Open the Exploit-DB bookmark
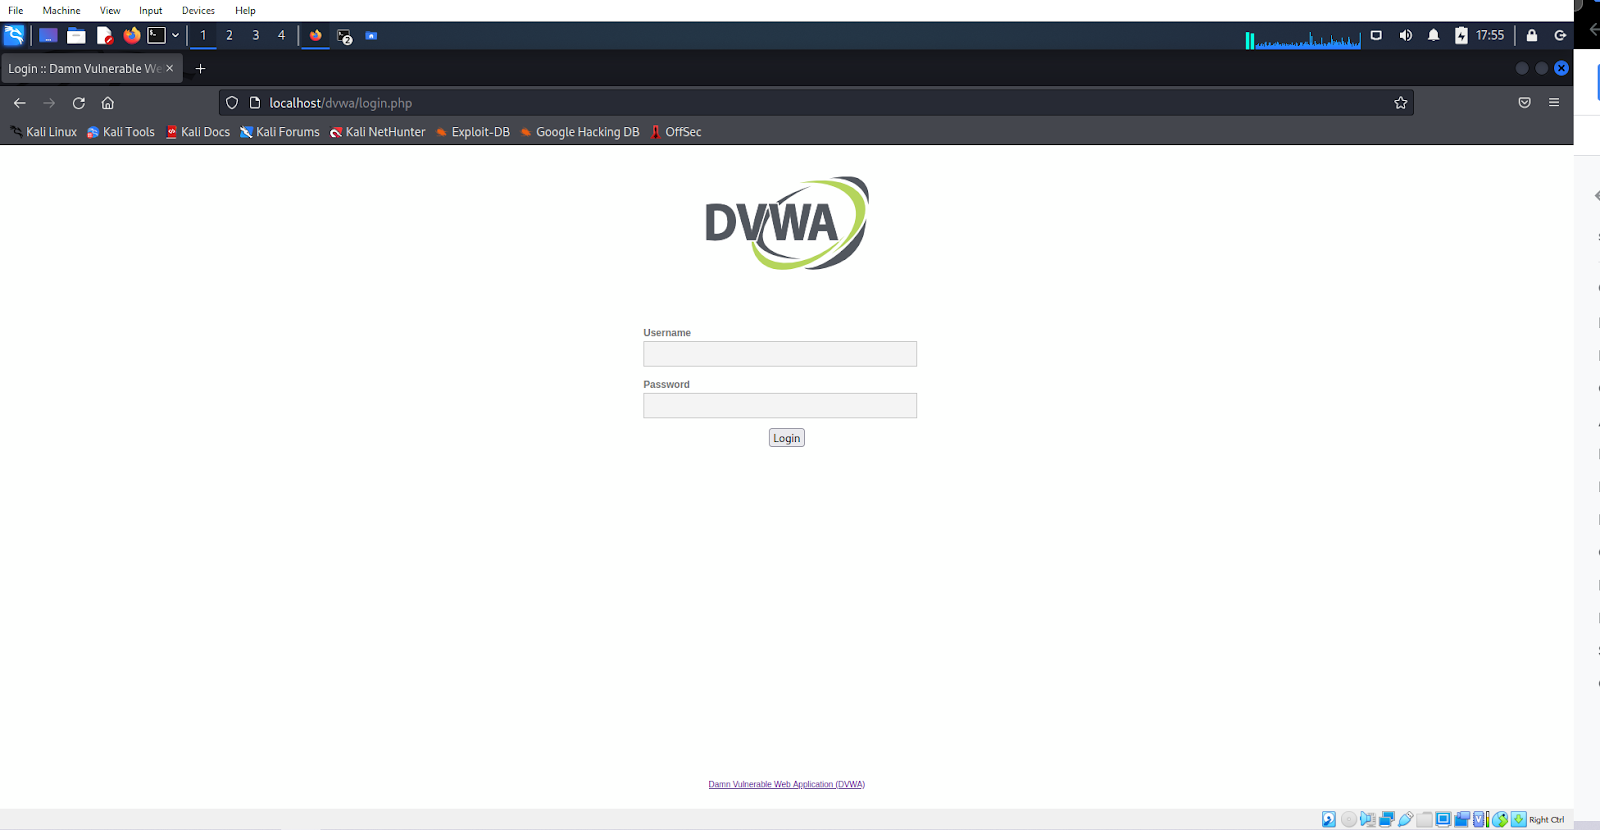This screenshot has width=1600, height=830. pyautogui.click(x=473, y=132)
